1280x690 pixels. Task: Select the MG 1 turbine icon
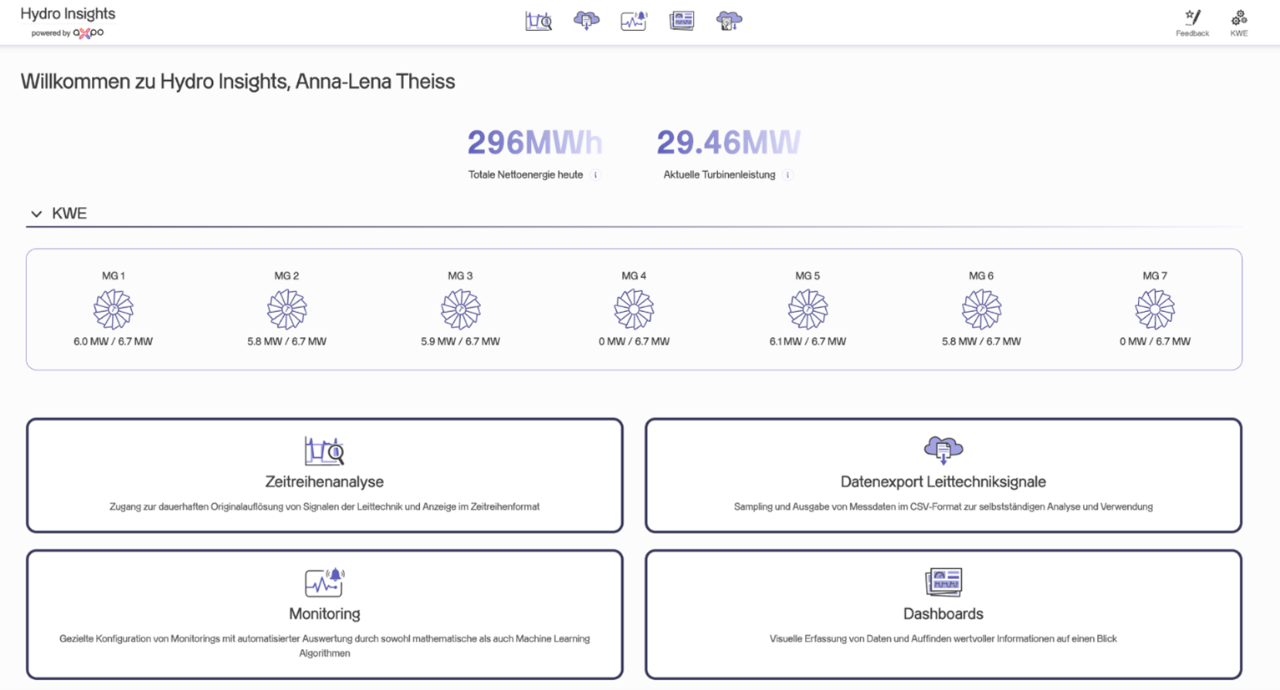[x=113, y=308]
